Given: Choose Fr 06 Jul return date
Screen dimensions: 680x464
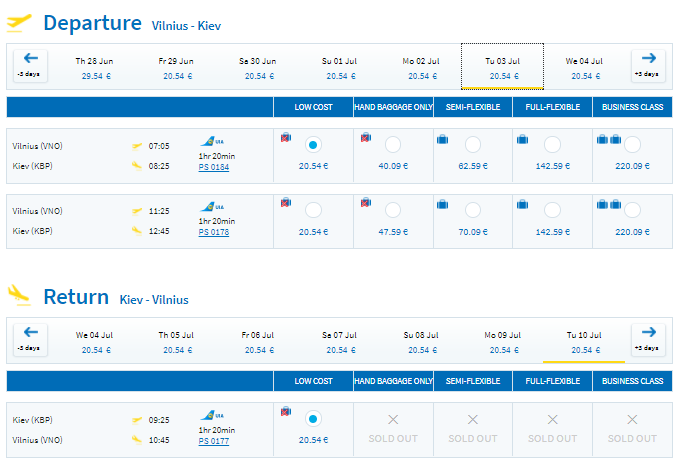Looking at the screenshot, I should [x=258, y=342].
